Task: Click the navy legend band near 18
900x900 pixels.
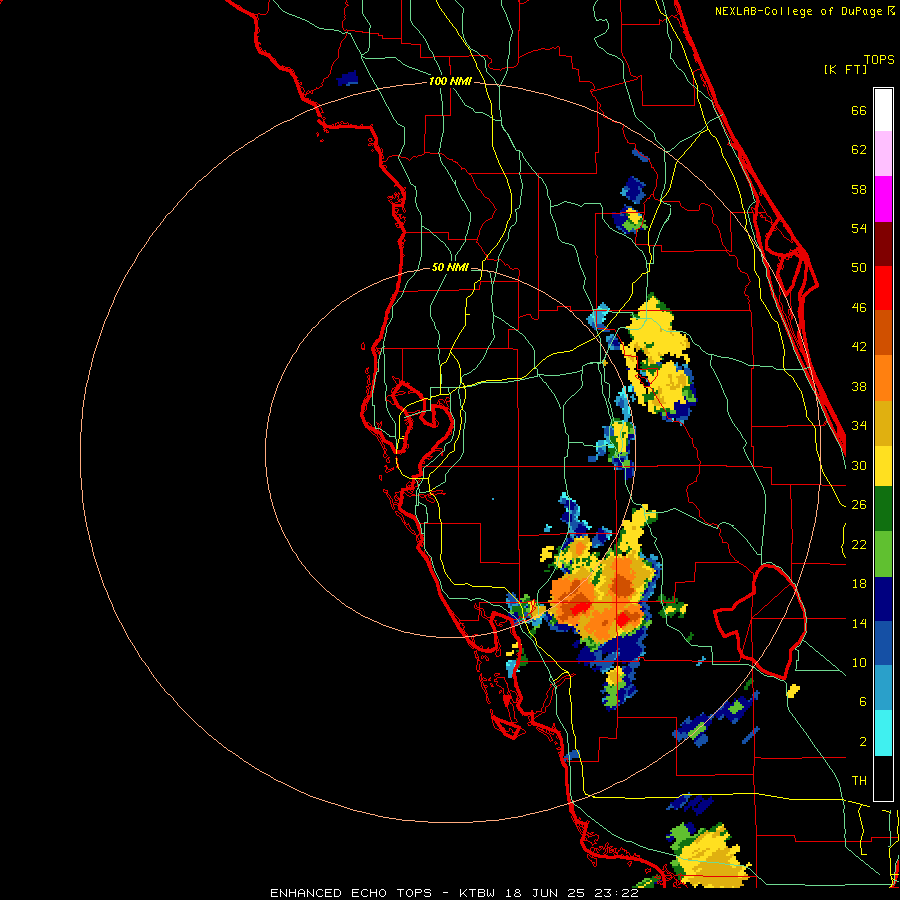Action: (x=883, y=599)
